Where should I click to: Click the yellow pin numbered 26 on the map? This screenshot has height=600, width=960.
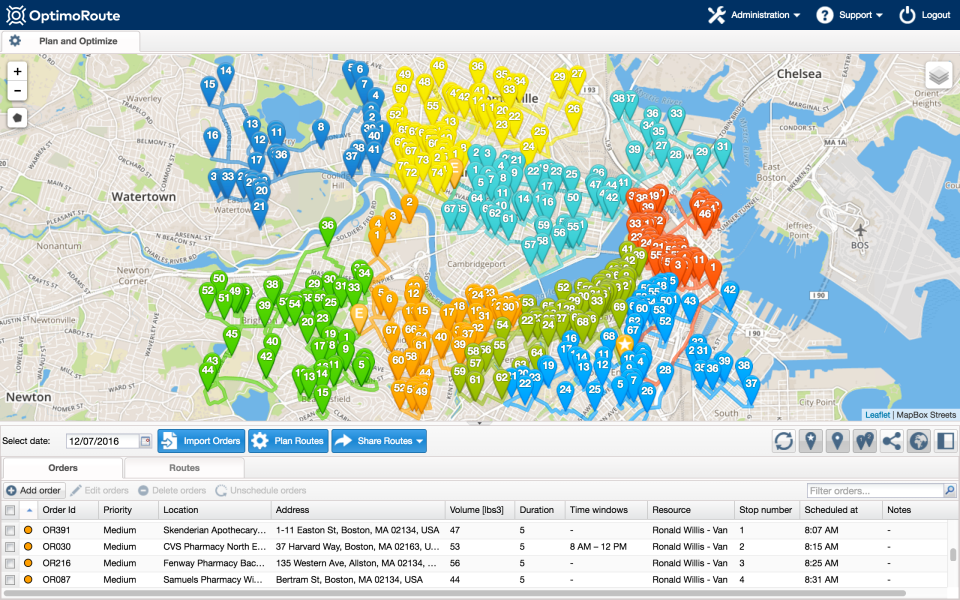click(x=573, y=113)
